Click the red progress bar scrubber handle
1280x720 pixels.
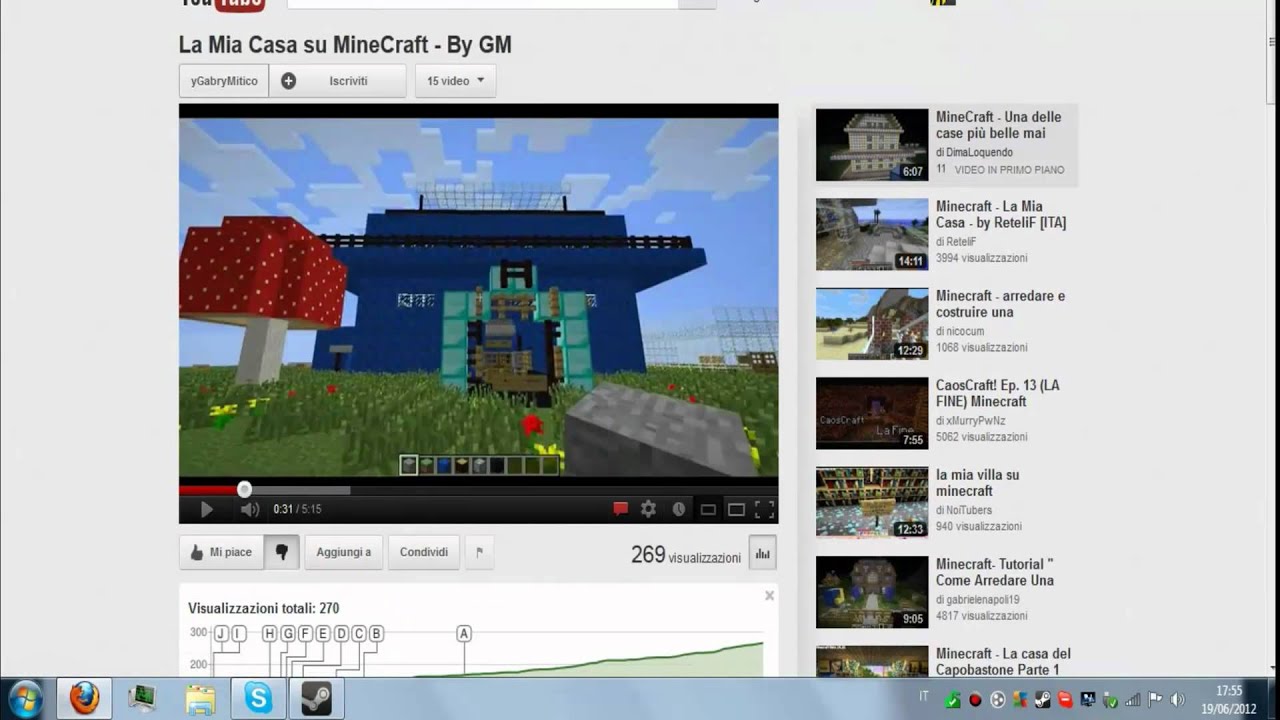(244, 489)
